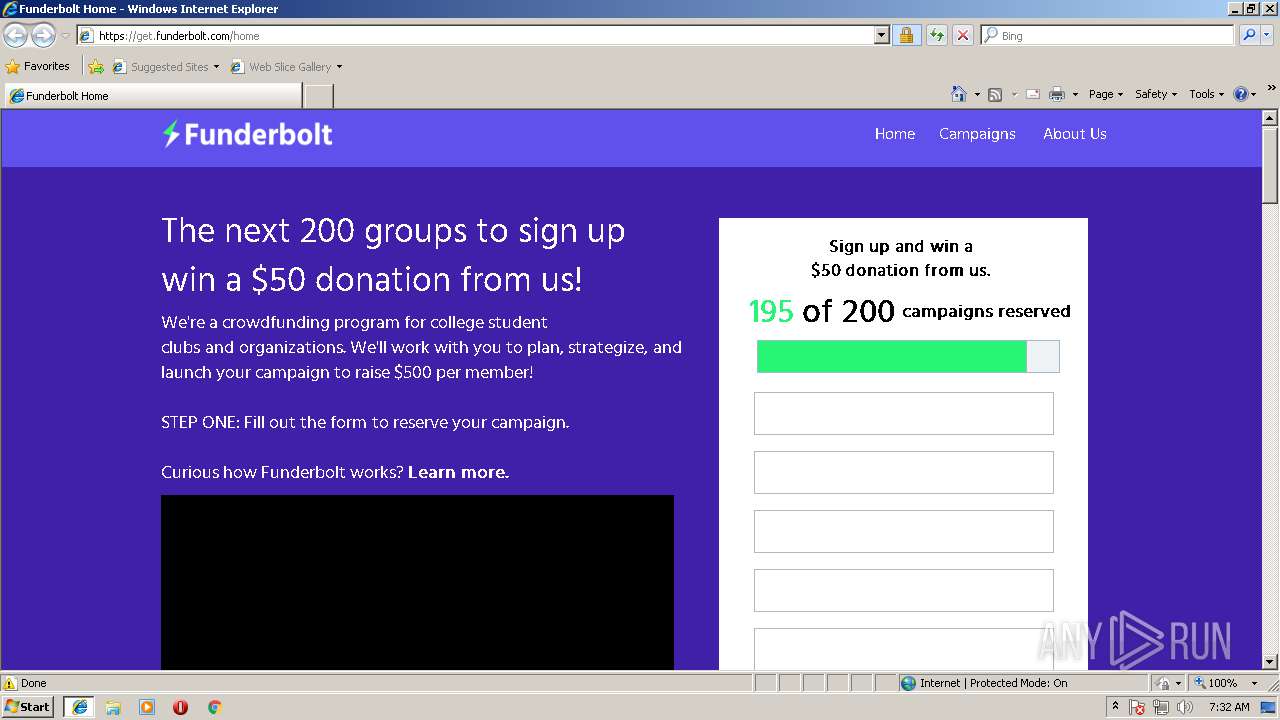Click the Bing search box
Screen dimensions: 1280x720
point(1108,35)
